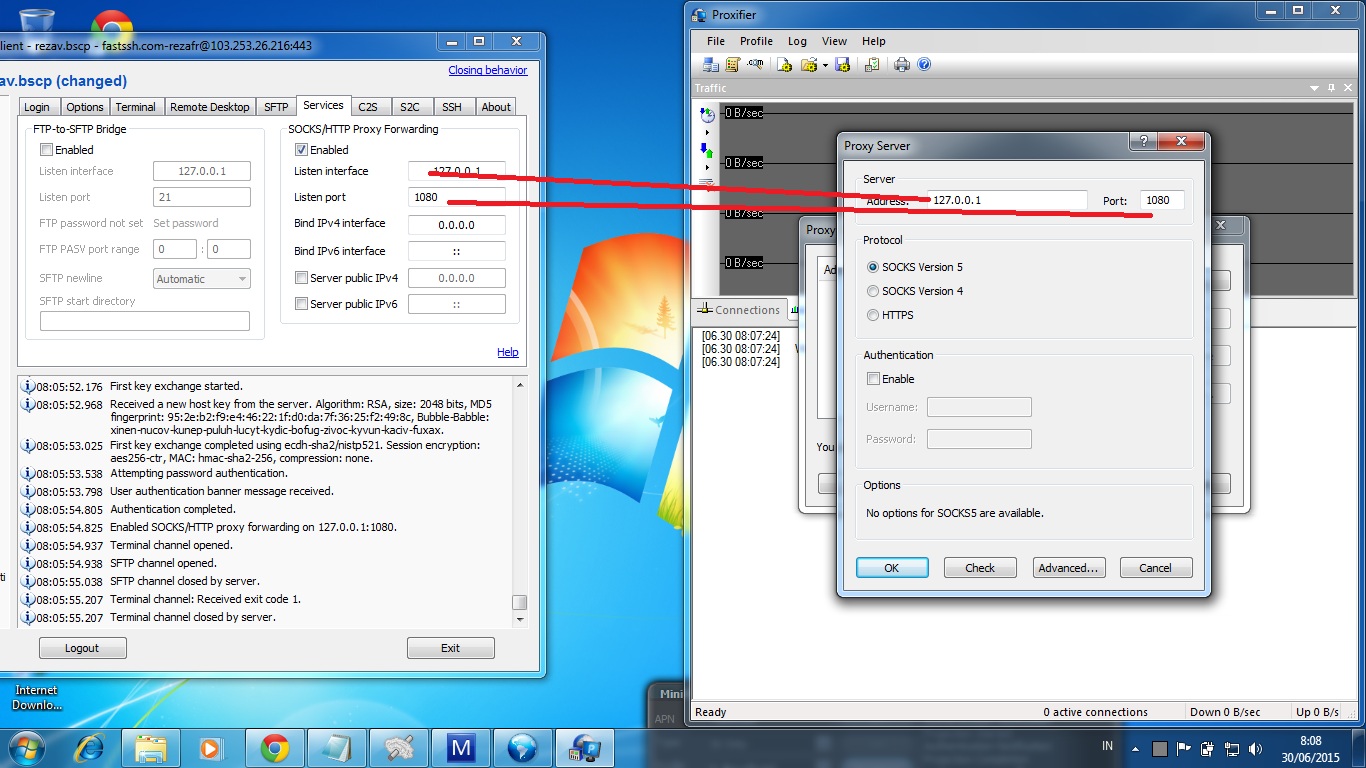Open Proxification Rules toolbar icon
Screen dimensions: 1366x768
[732, 64]
